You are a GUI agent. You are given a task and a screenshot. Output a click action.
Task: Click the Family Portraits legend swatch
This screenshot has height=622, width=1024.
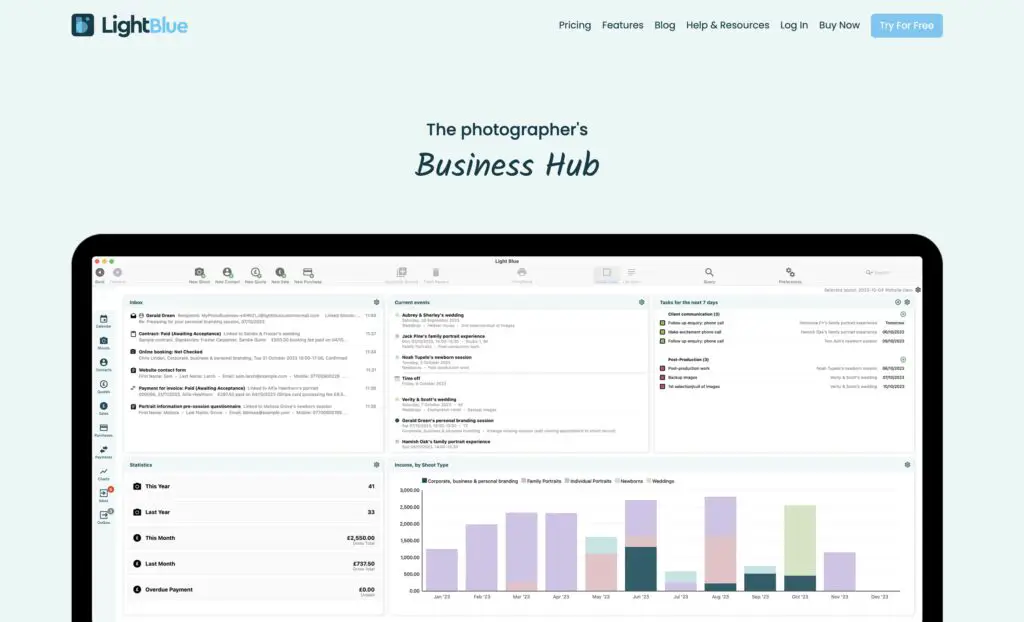pyautogui.click(x=524, y=481)
